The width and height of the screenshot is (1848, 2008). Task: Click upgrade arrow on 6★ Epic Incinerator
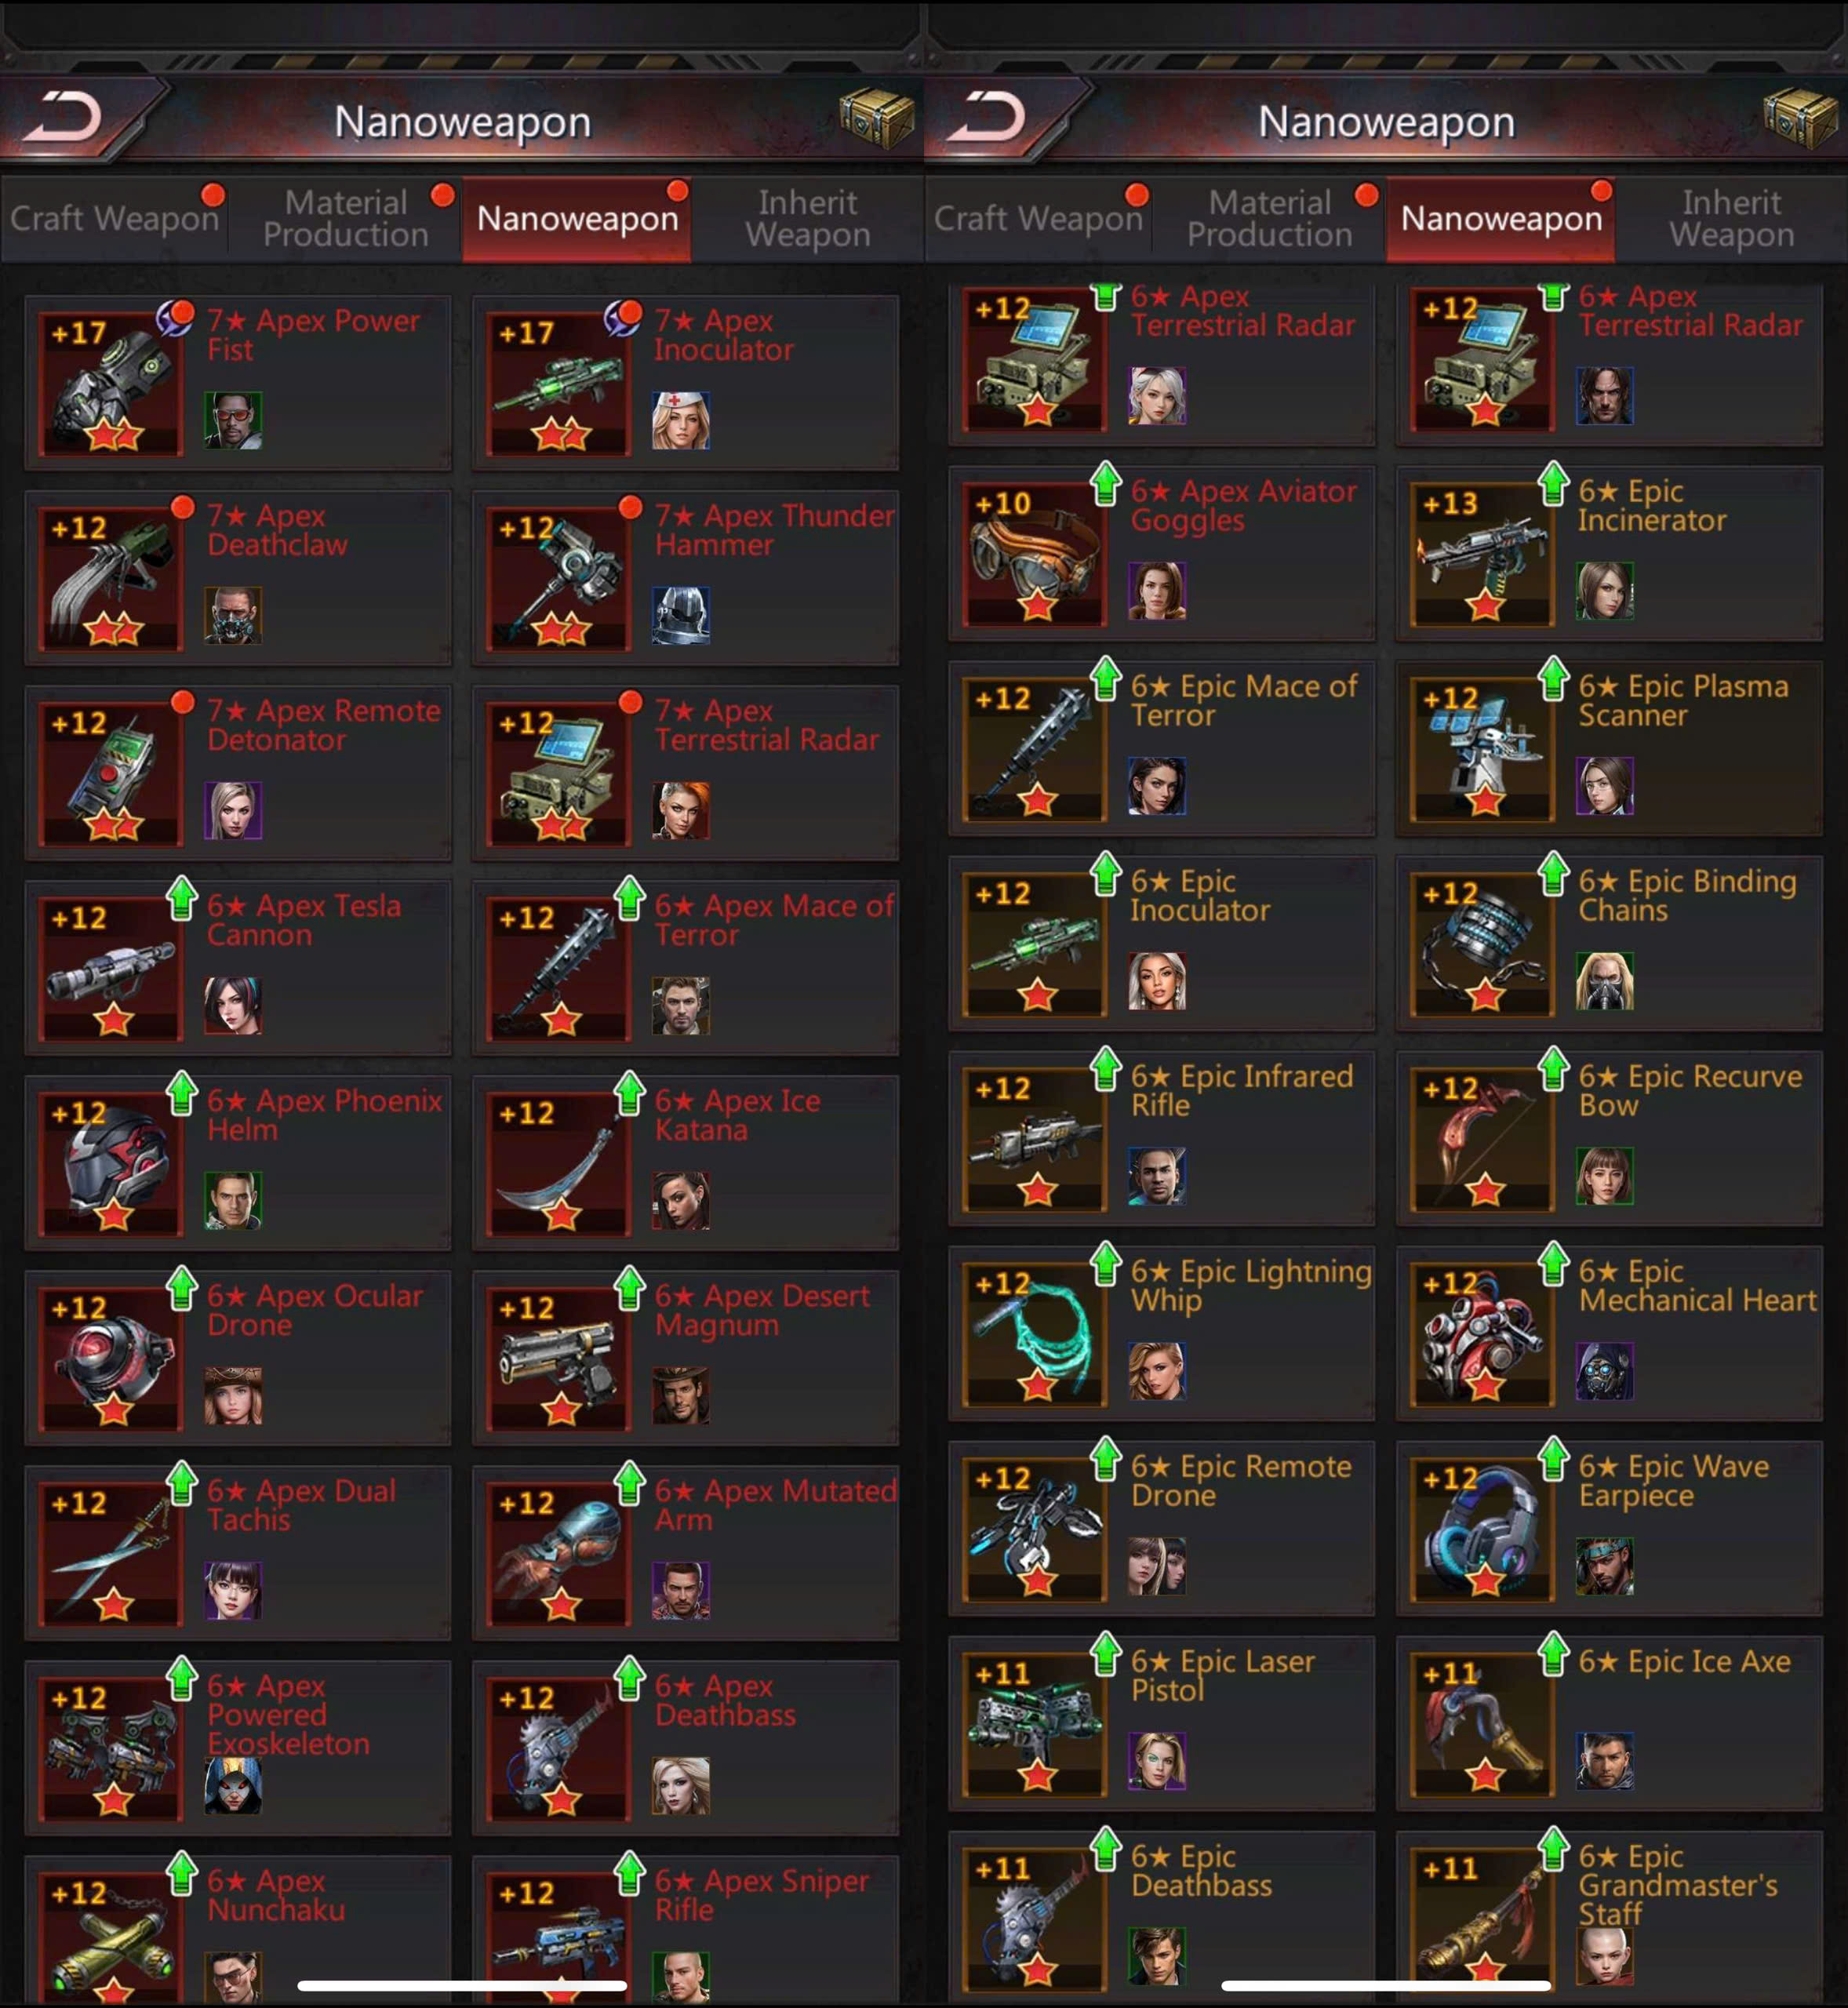1553,483
